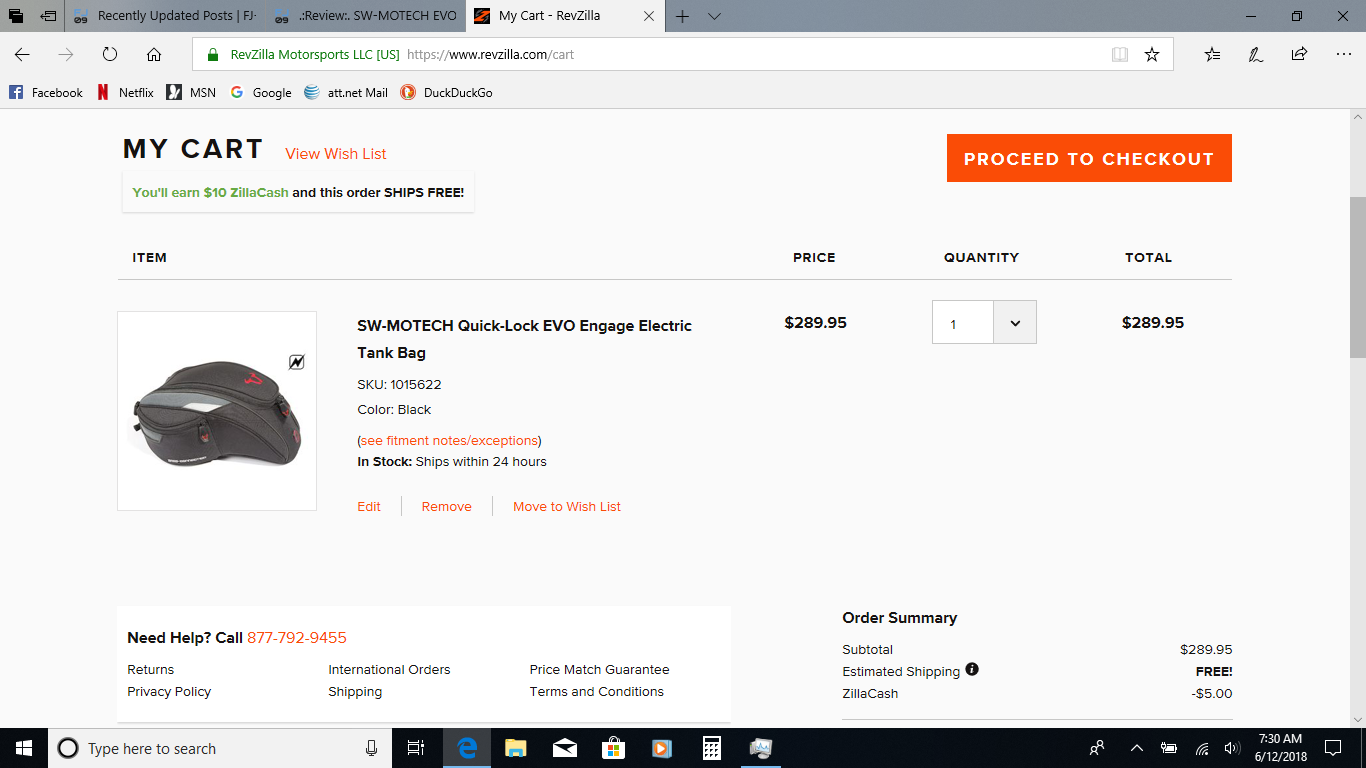Go back to the previous page
The width and height of the screenshot is (1366, 768).
pyautogui.click(x=22, y=54)
